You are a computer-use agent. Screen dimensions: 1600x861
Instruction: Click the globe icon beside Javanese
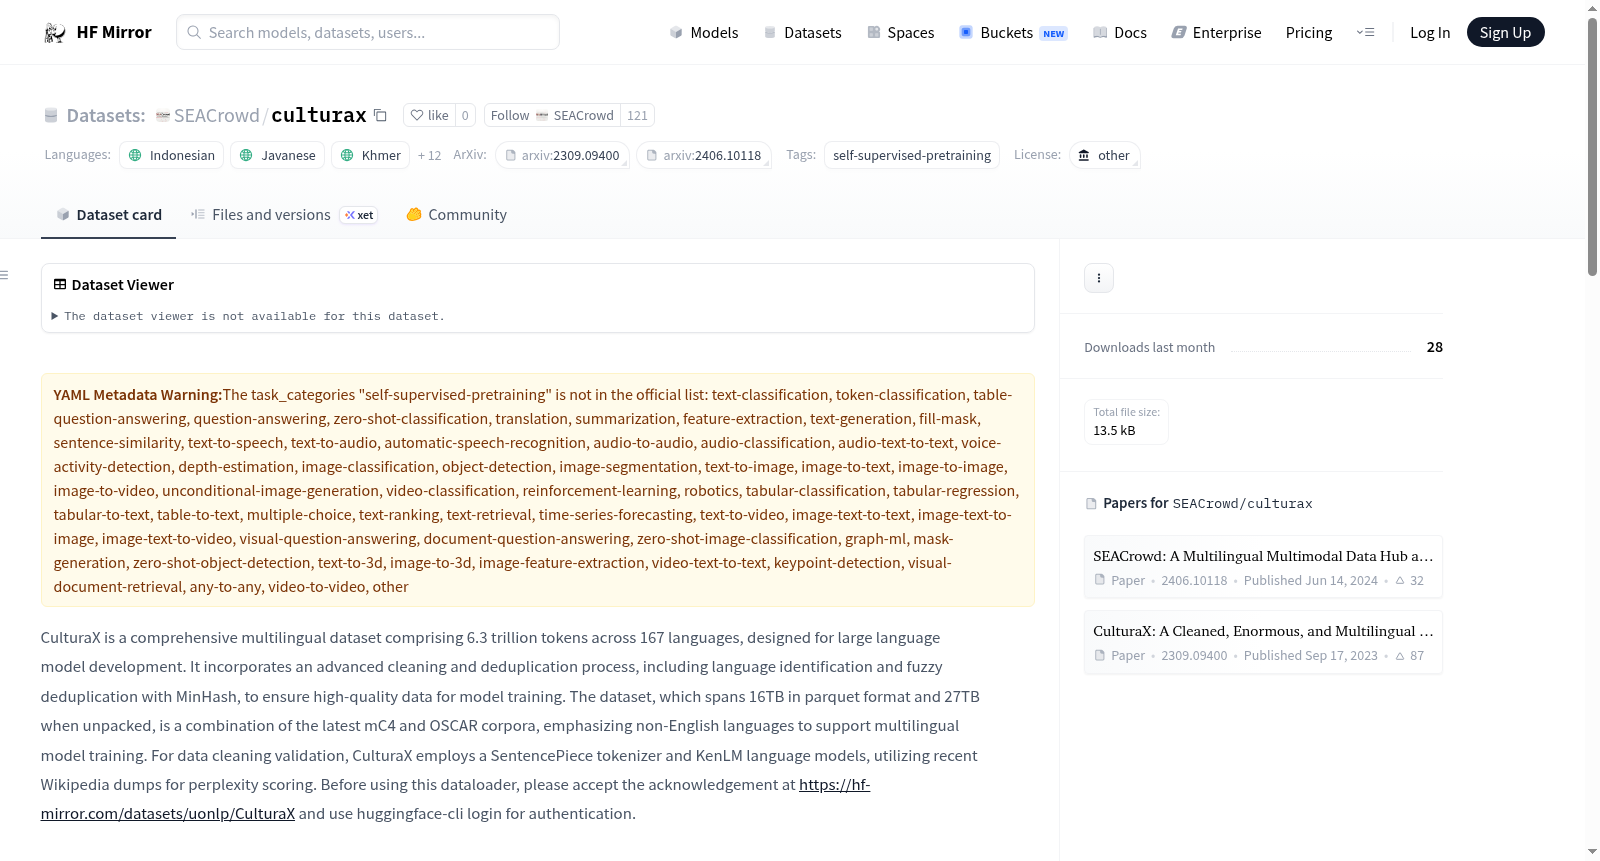tap(246, 155)
